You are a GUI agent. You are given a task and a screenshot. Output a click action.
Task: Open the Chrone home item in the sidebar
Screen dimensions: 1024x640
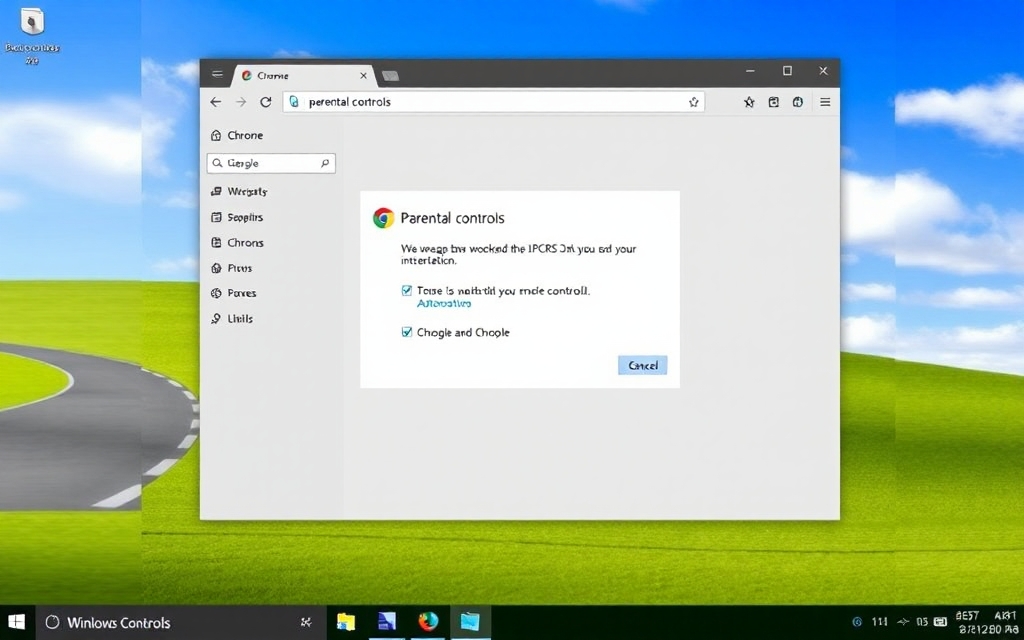click(x=237, y=135)
